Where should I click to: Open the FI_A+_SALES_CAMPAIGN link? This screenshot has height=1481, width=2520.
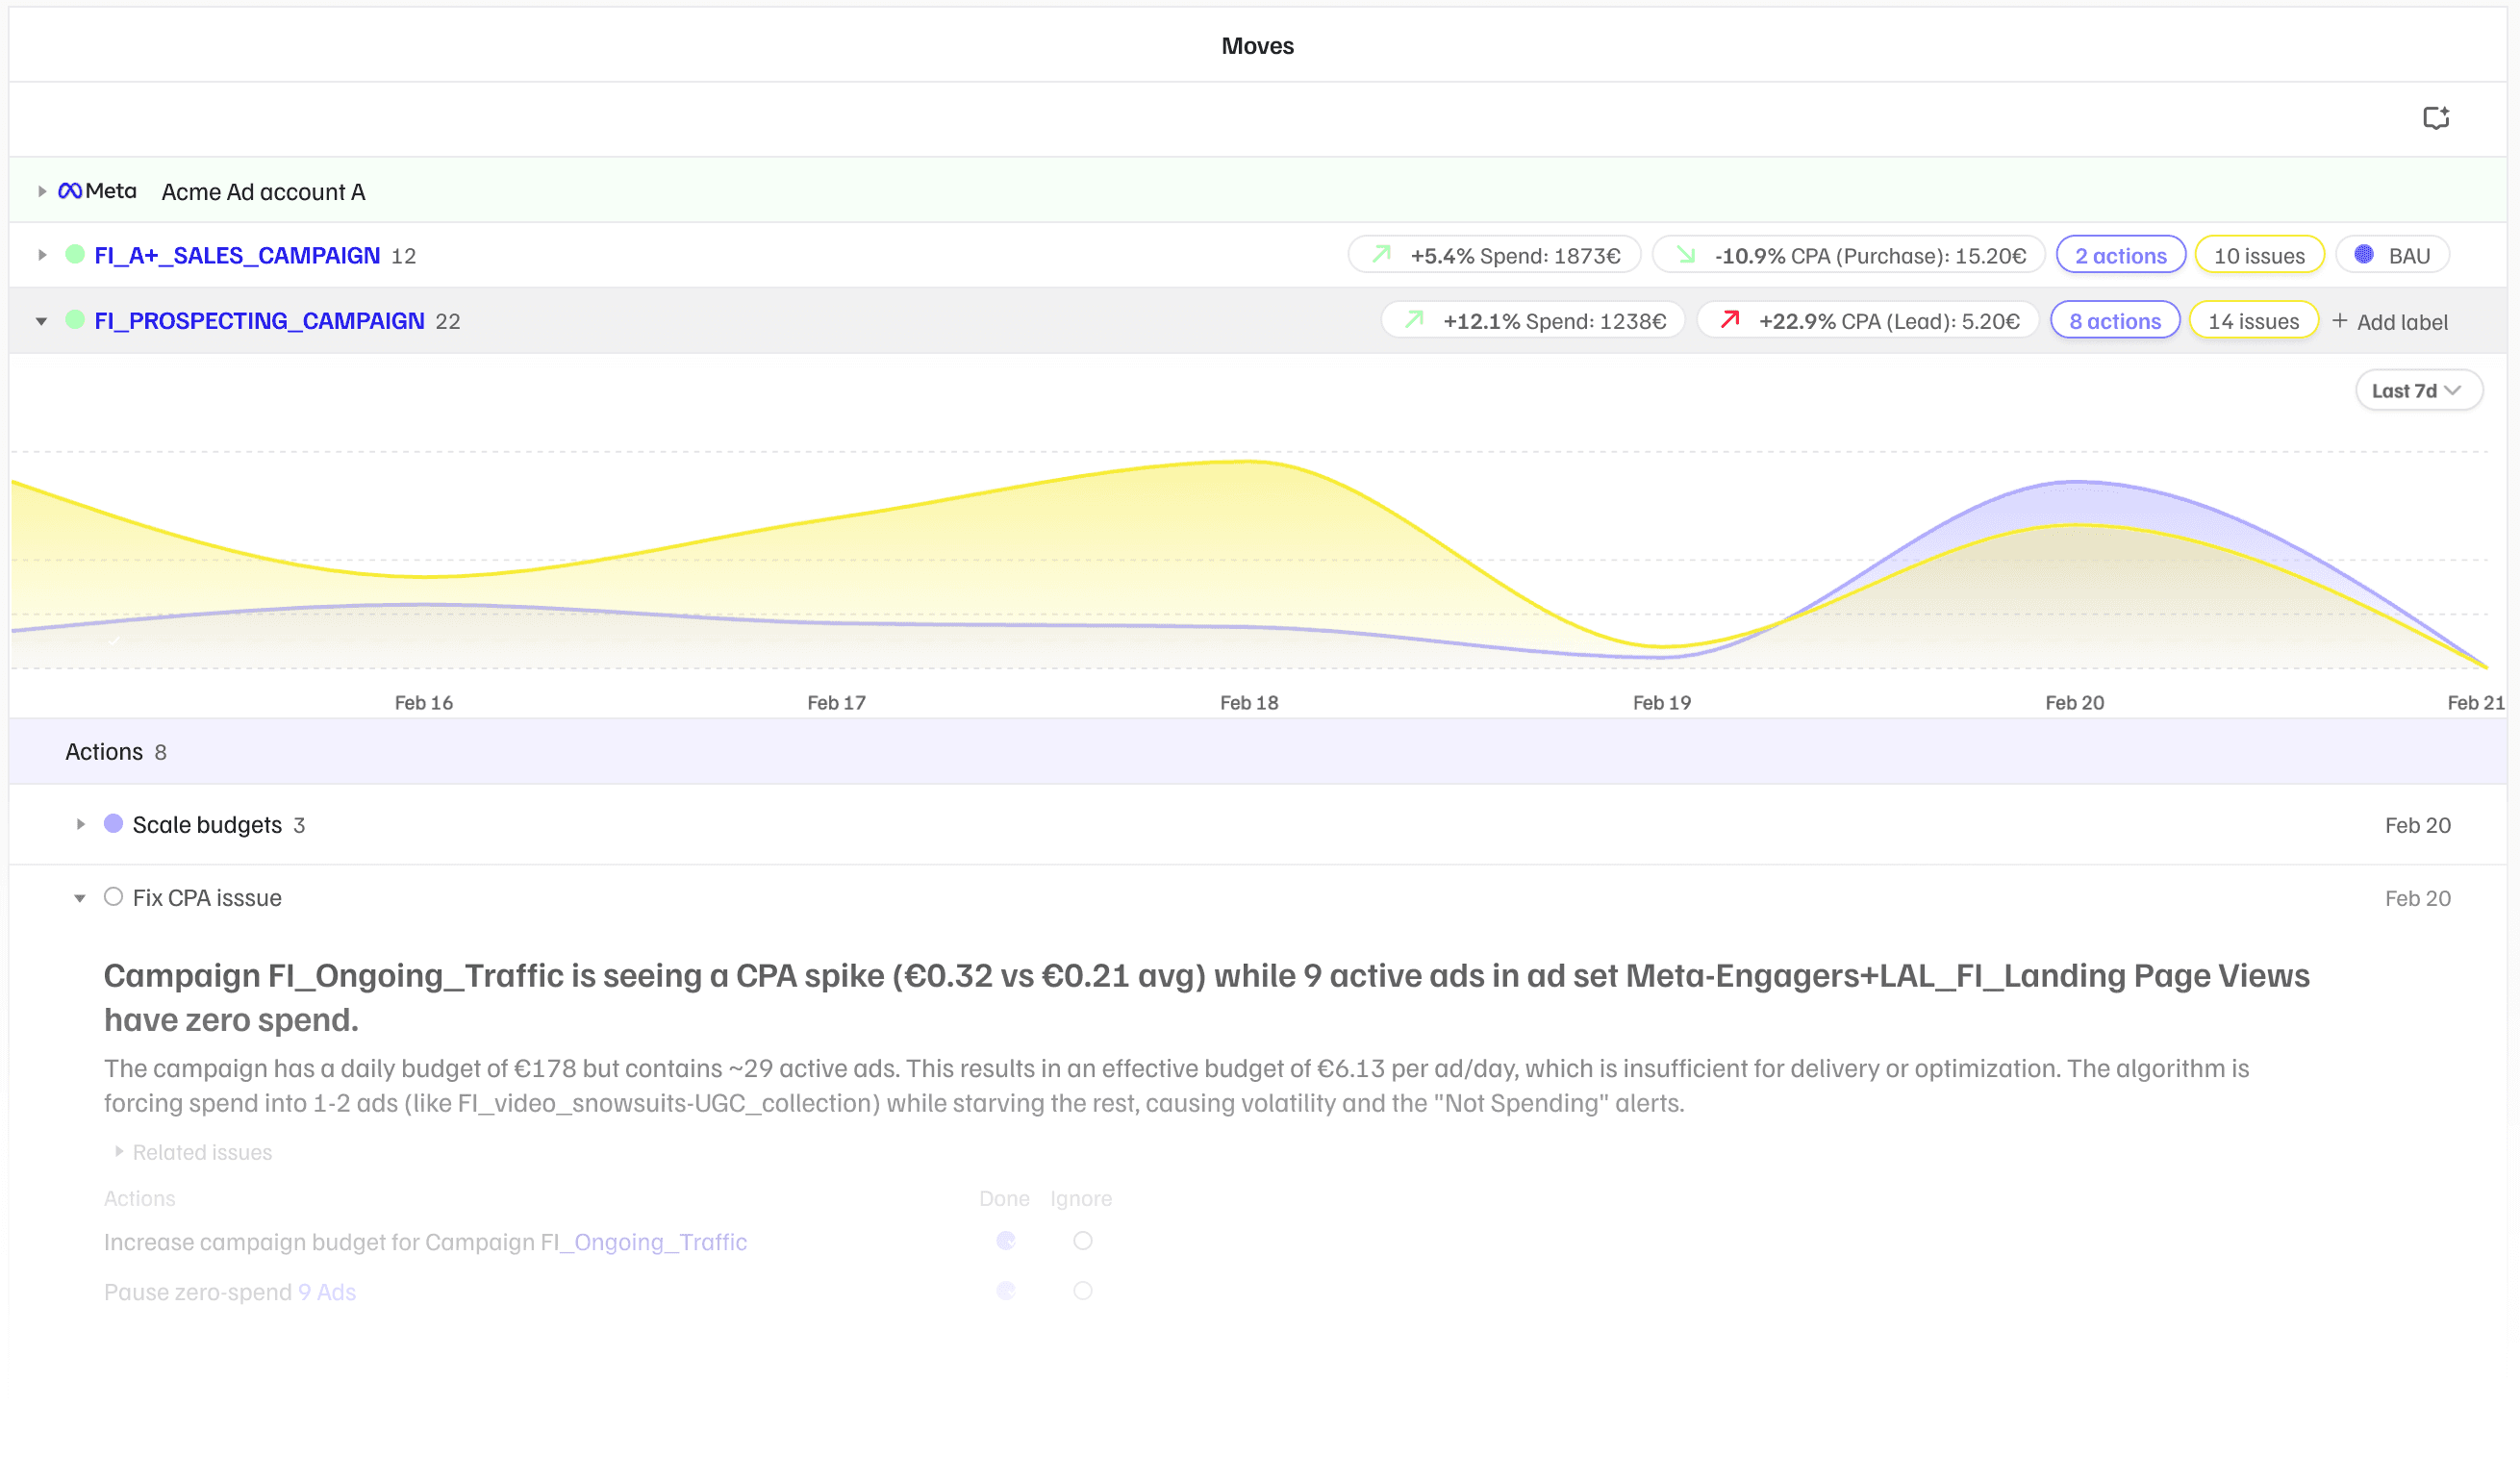tap(237, 255)
